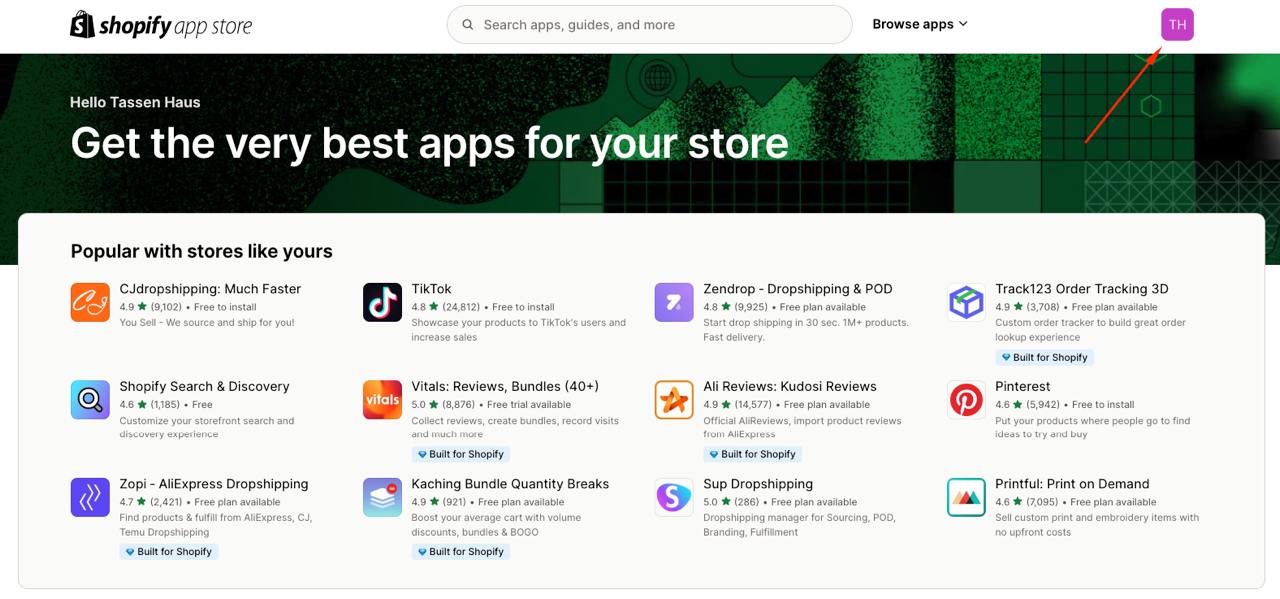Open the CJdropshipping app icon
The width and height of the screenshot is (1280, 599).
click(90, 301)
